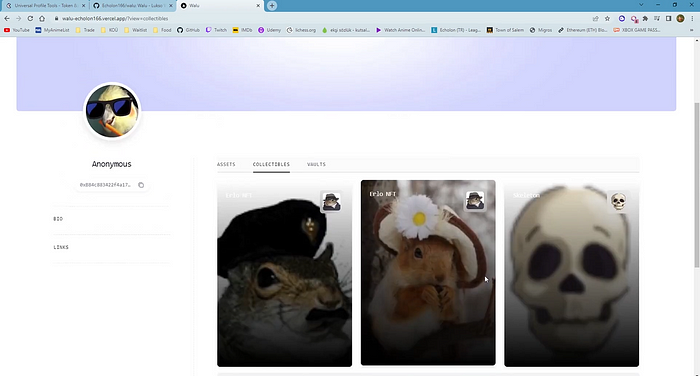
Task: Click the address bar URL field
Action: [321, 18]
